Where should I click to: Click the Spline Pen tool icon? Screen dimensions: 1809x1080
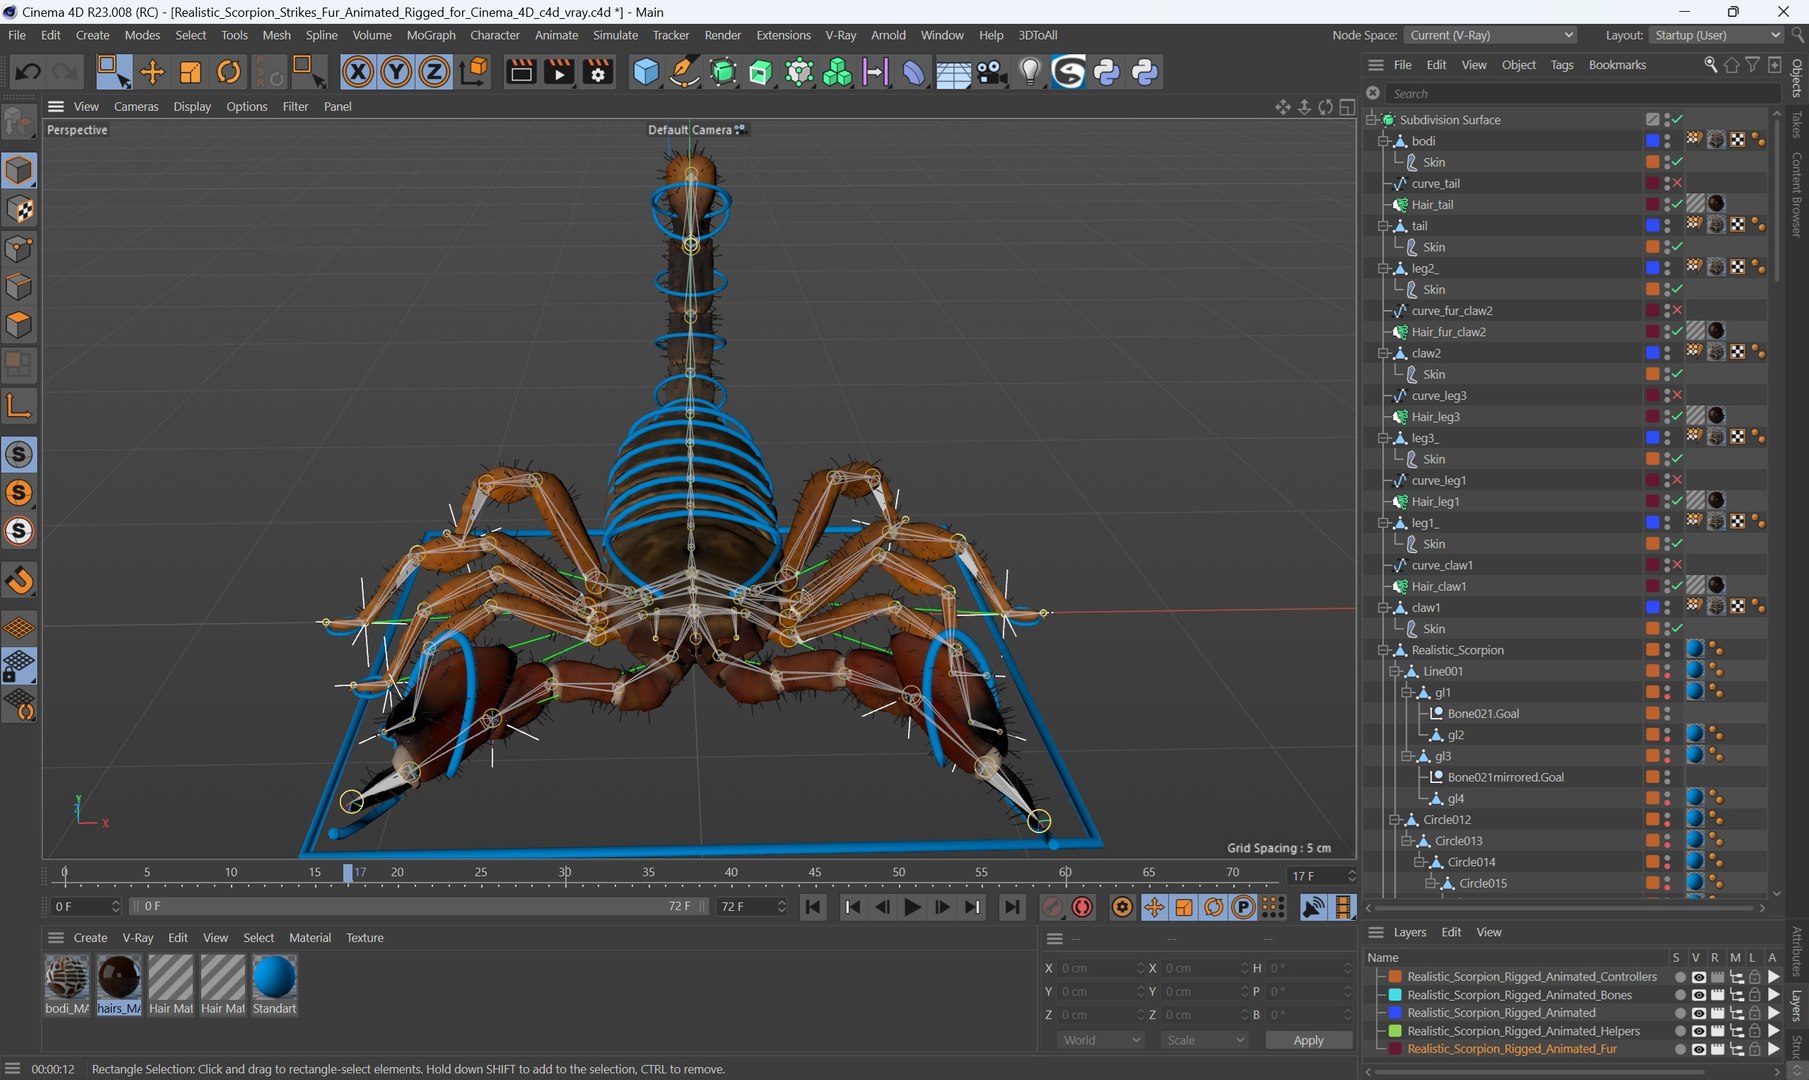tap(684, 72)
